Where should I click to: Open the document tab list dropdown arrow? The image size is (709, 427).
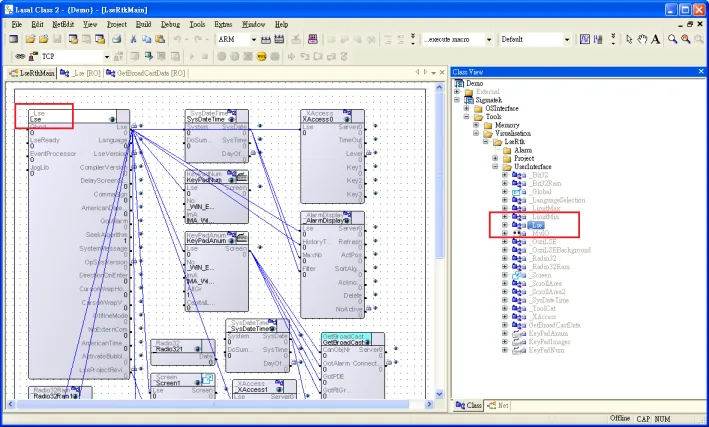click(x=434, y=72)
